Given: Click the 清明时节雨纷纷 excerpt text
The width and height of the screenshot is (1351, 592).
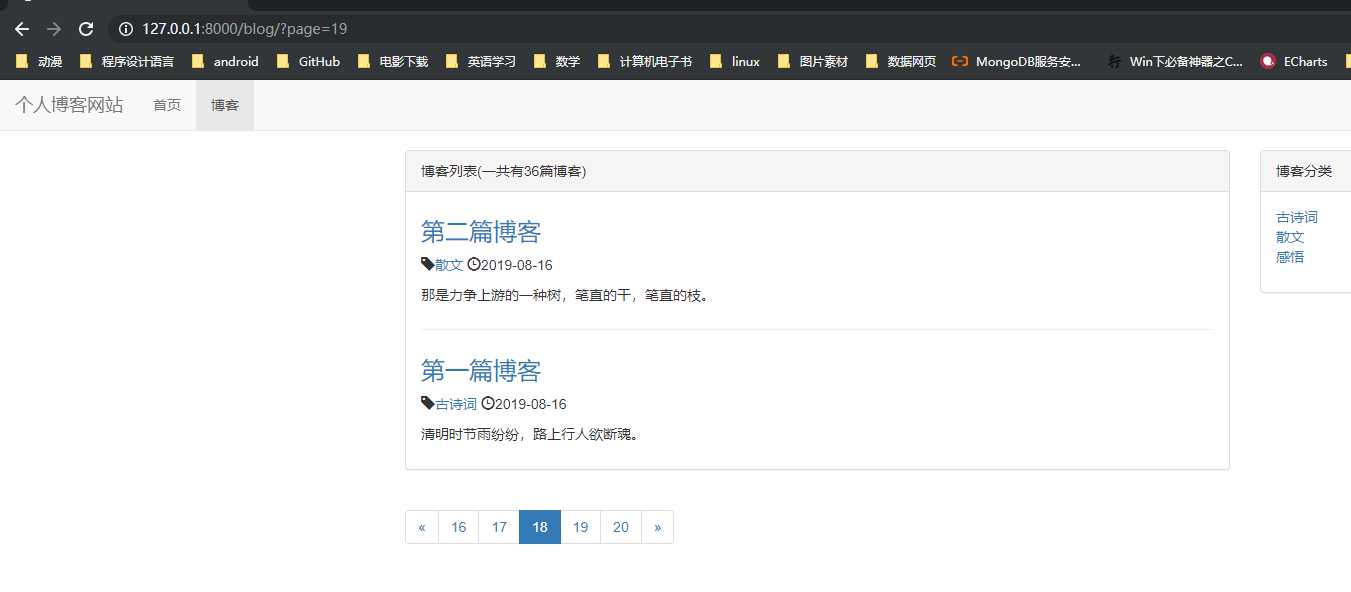Looking at the screenshot, I should pos(530,434).
